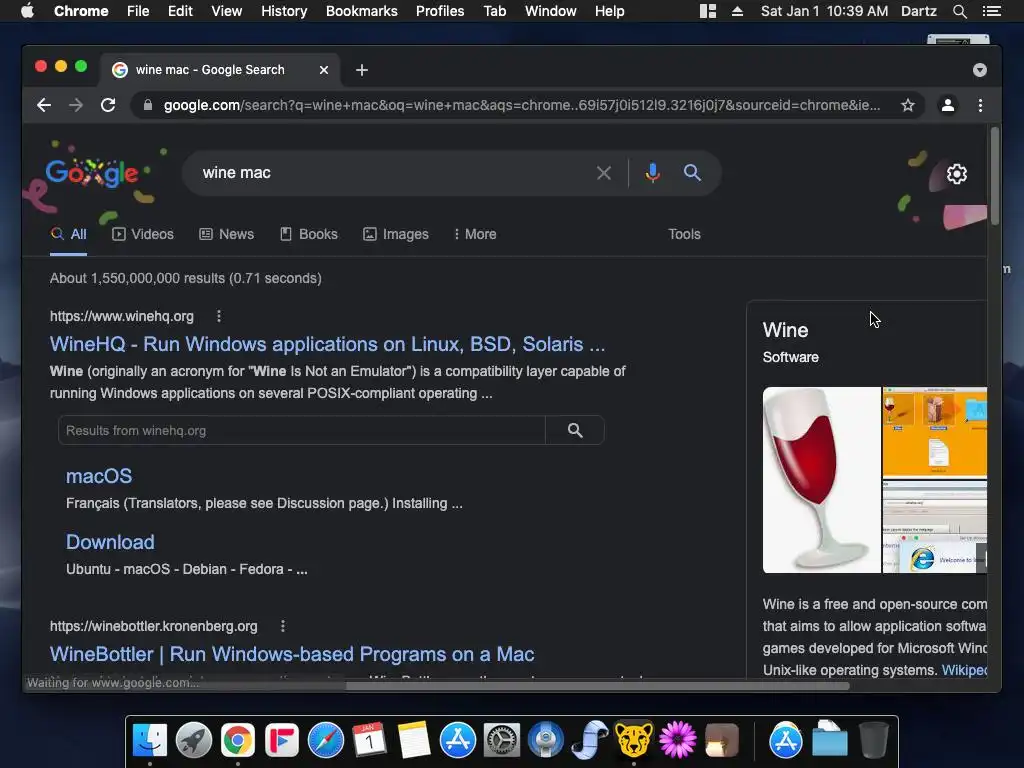Click the date and time in menu bar
The height and width of the screenshot is (768, 1024).
pos(824,11)
